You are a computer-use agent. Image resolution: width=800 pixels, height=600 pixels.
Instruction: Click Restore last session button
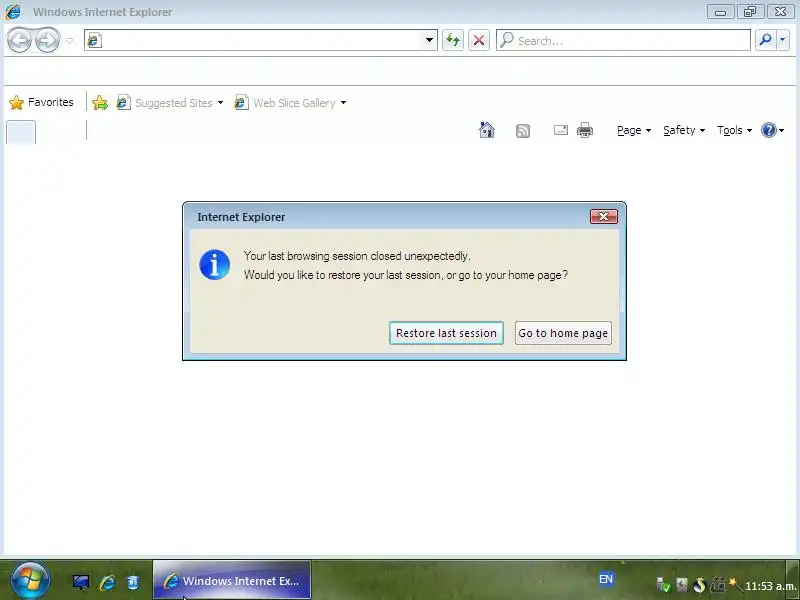(x=446, y=333)
